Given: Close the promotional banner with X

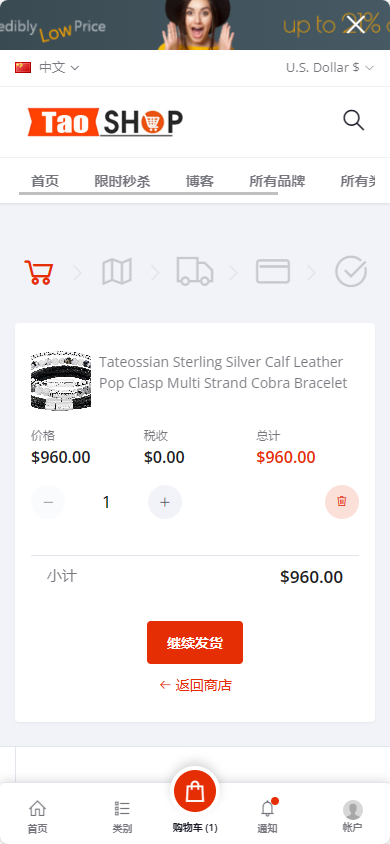Looking at the screenshot, I should click(356, 24).
